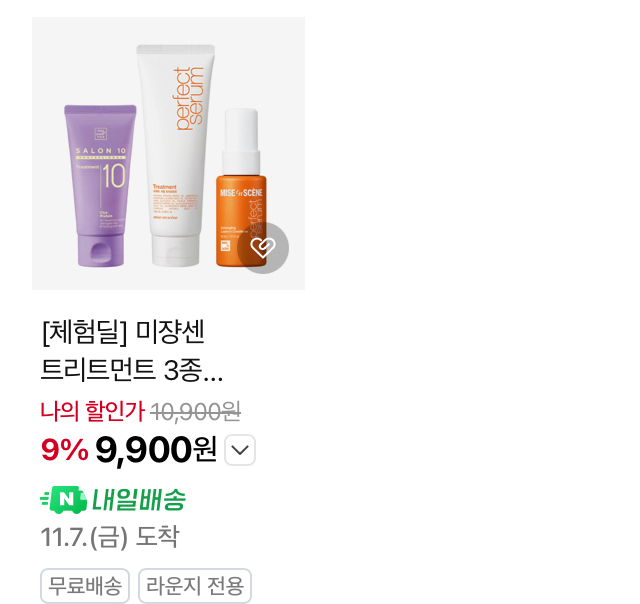Click the 9,900원 sale price
This screenshot has height=604, width=640.
click(156, 450)
